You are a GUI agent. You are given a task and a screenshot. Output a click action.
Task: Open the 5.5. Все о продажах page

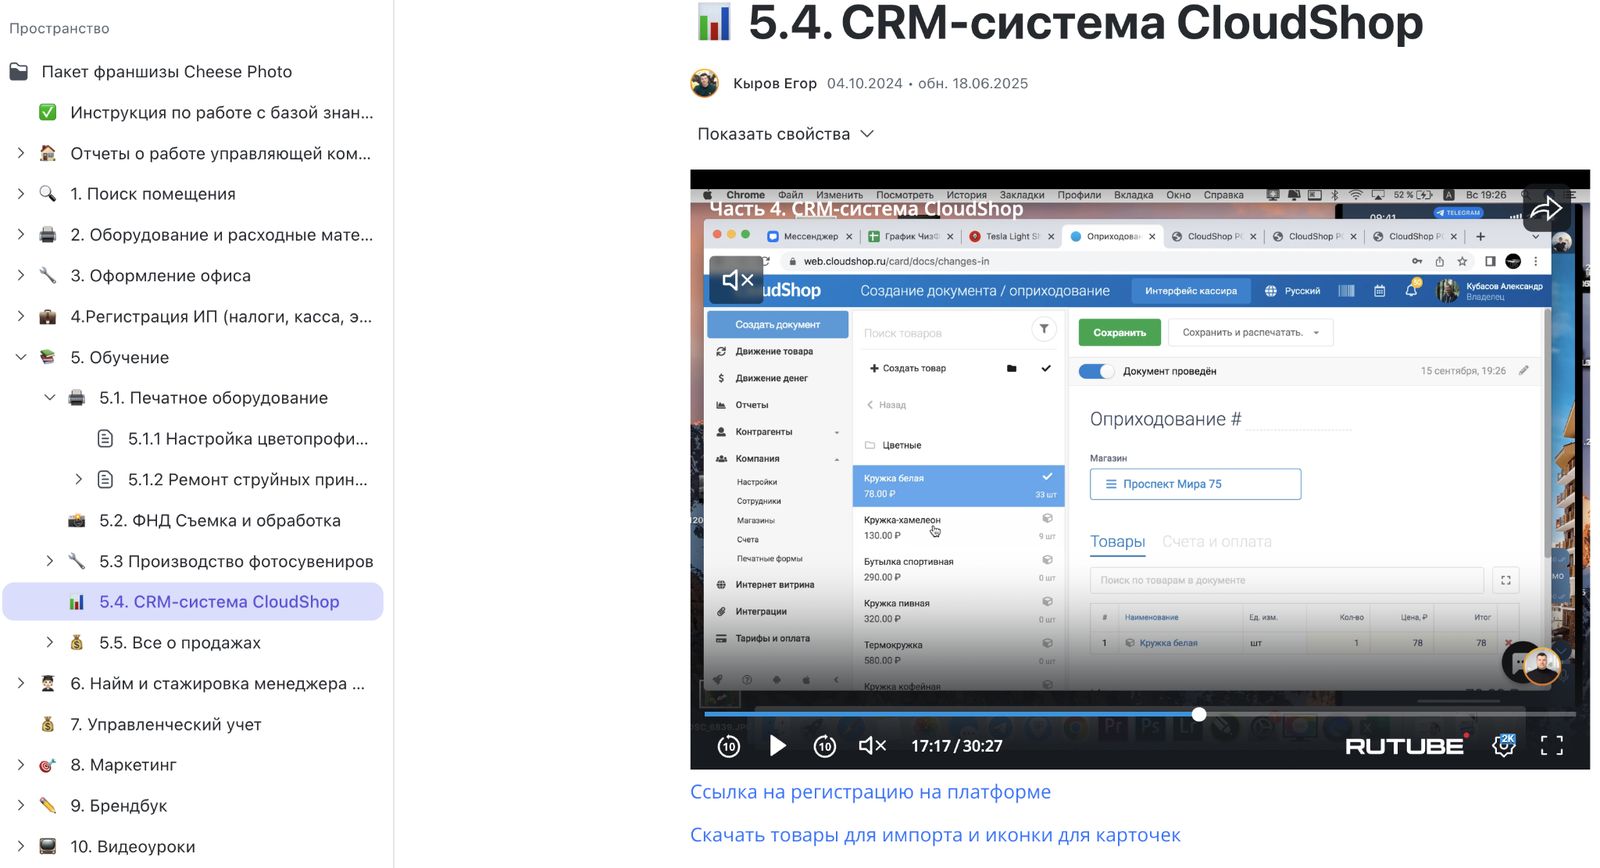tap(180, 643)
